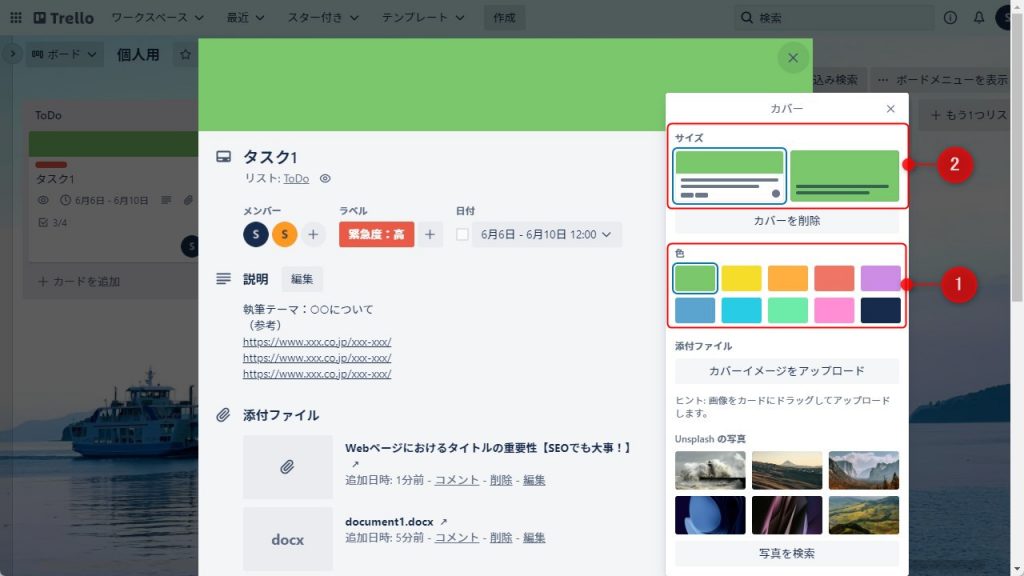Viewport: 1024px width, 576px height.
Task: Pick the red cover color
Action: pyautogui.click(x=834, y=278)
